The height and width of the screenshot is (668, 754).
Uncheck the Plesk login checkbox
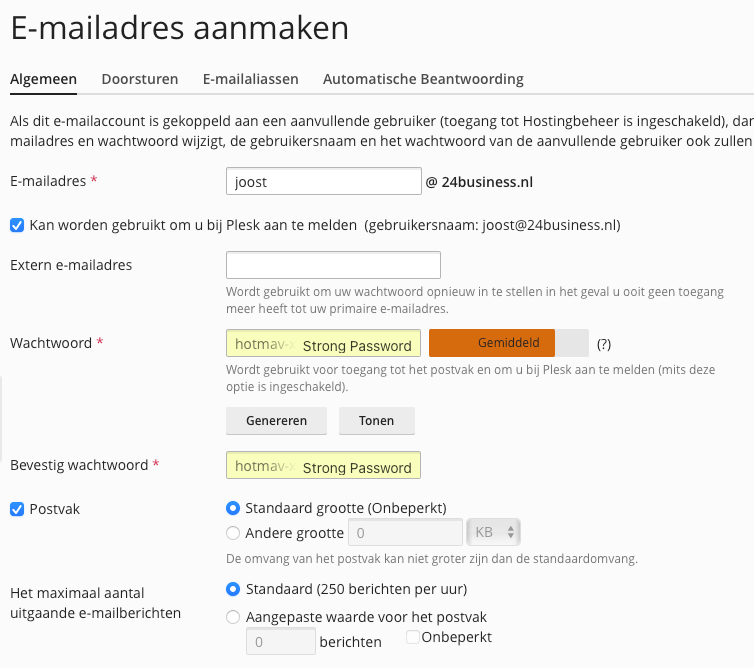[x=17, y=225]
